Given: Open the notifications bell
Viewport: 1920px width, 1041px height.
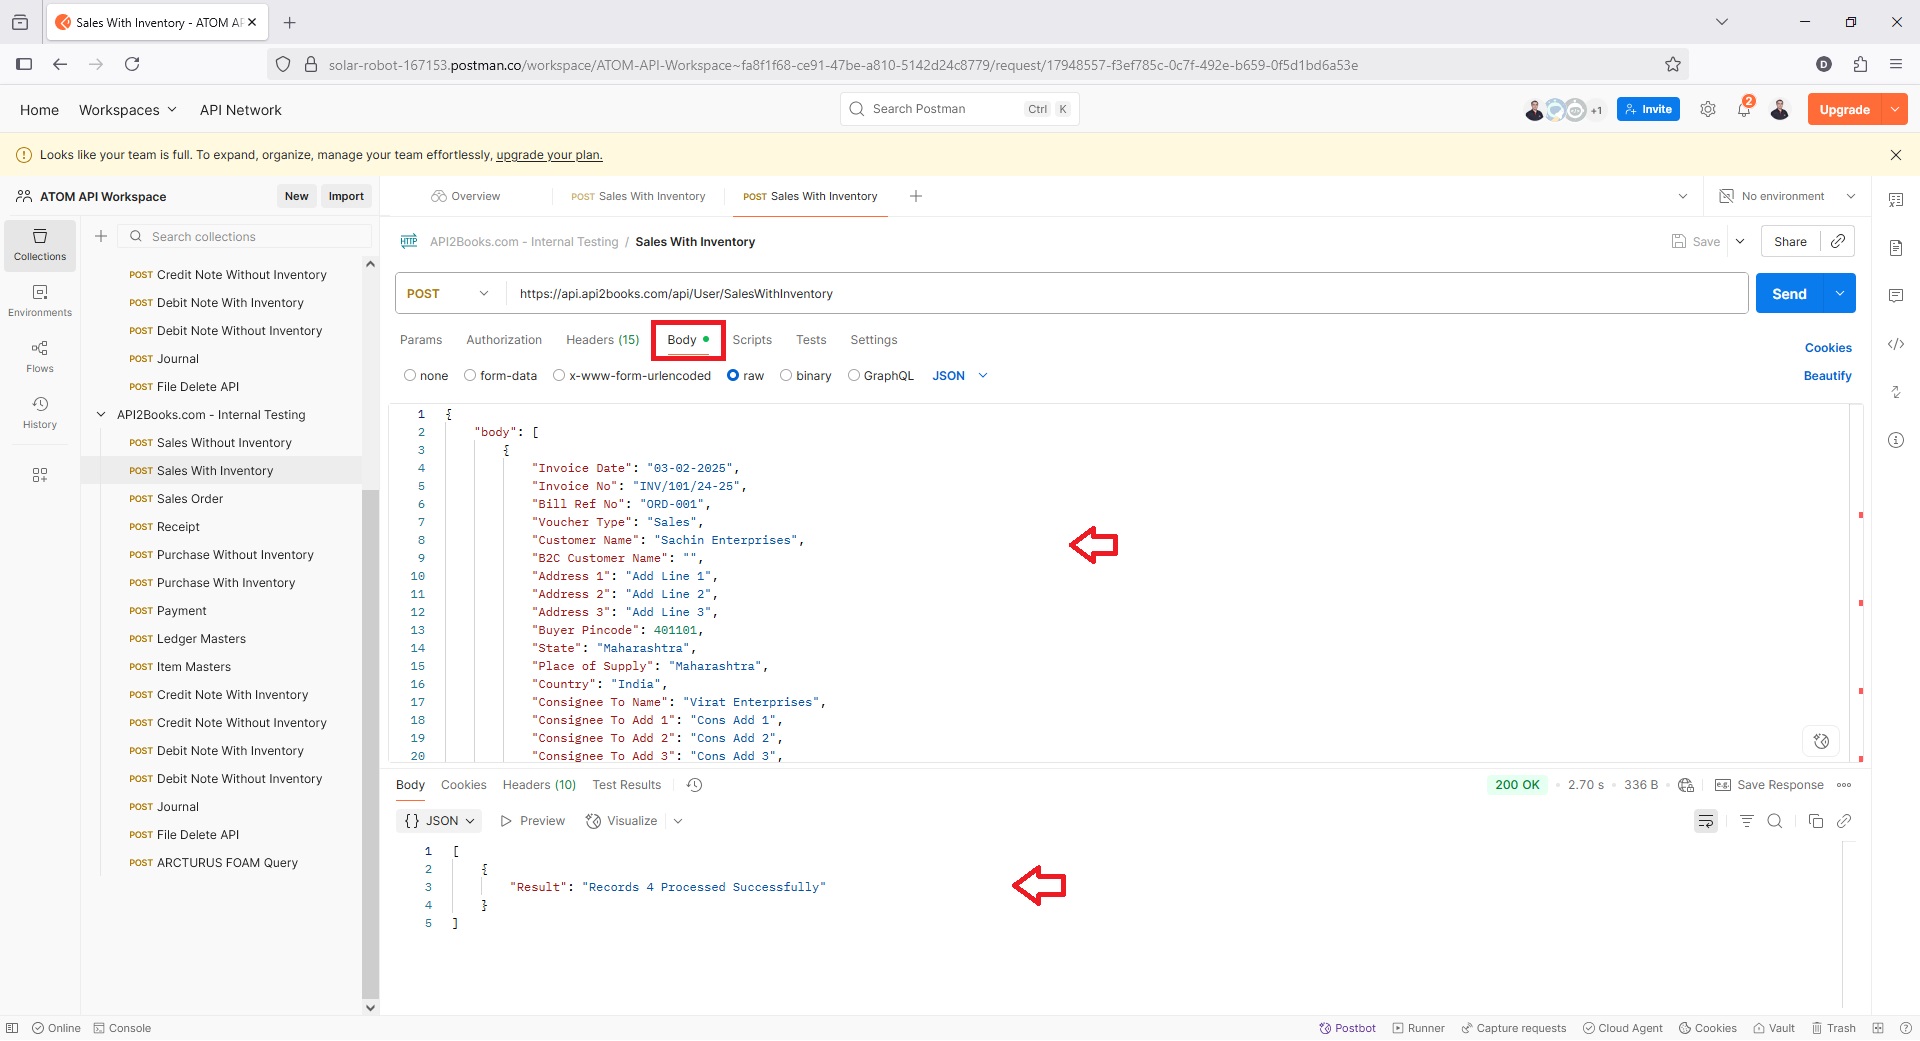Looking at the screenshot, I should tap(1744, 109).
